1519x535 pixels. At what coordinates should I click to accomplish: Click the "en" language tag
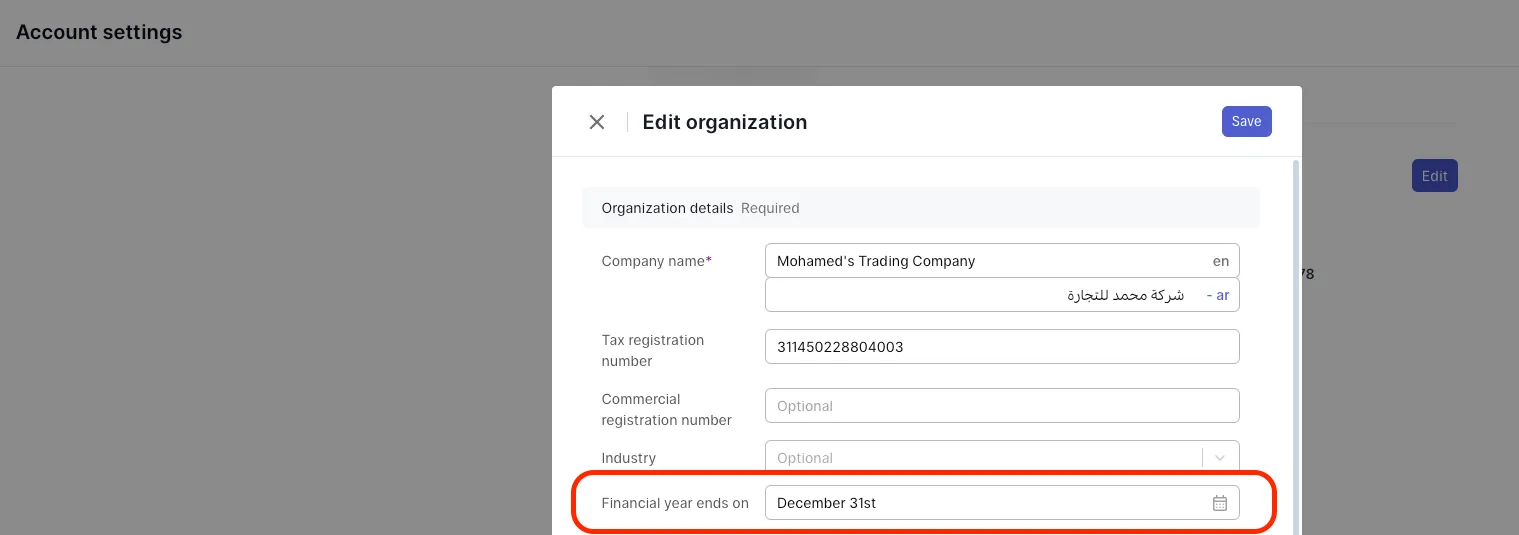1221,261
